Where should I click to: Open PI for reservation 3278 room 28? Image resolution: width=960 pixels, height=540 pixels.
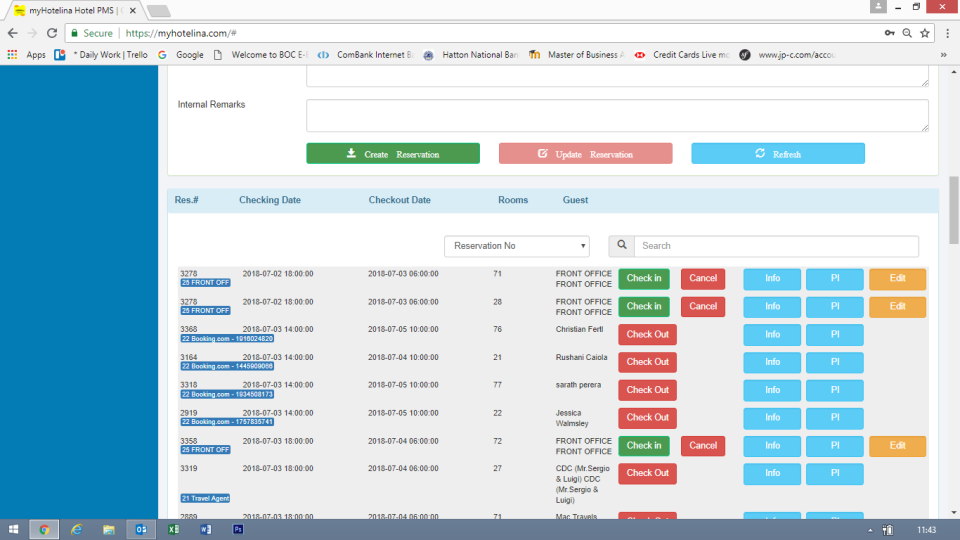tap(834, 307)
